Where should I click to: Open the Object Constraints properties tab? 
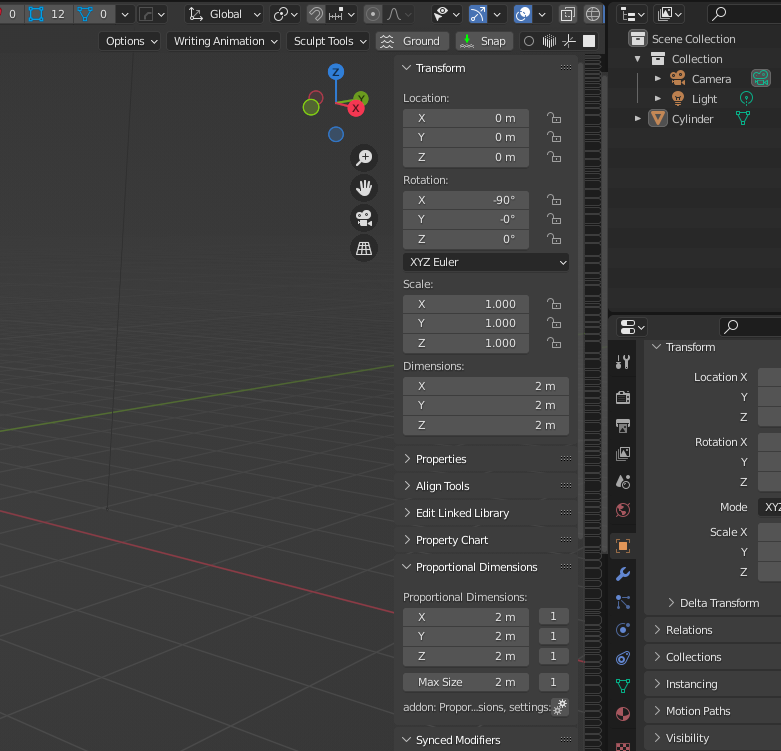click(623, 658)
